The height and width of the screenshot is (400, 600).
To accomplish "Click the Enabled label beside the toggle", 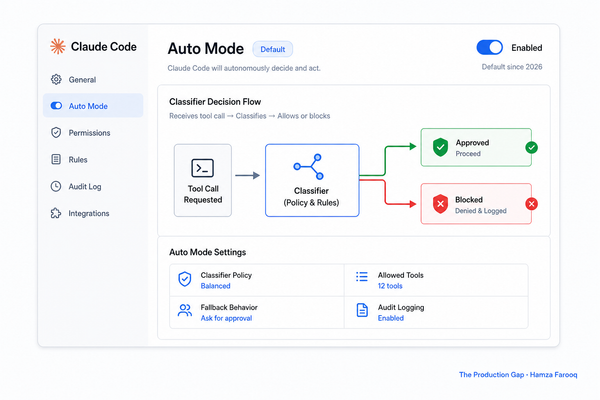I will tap(527, 48).
